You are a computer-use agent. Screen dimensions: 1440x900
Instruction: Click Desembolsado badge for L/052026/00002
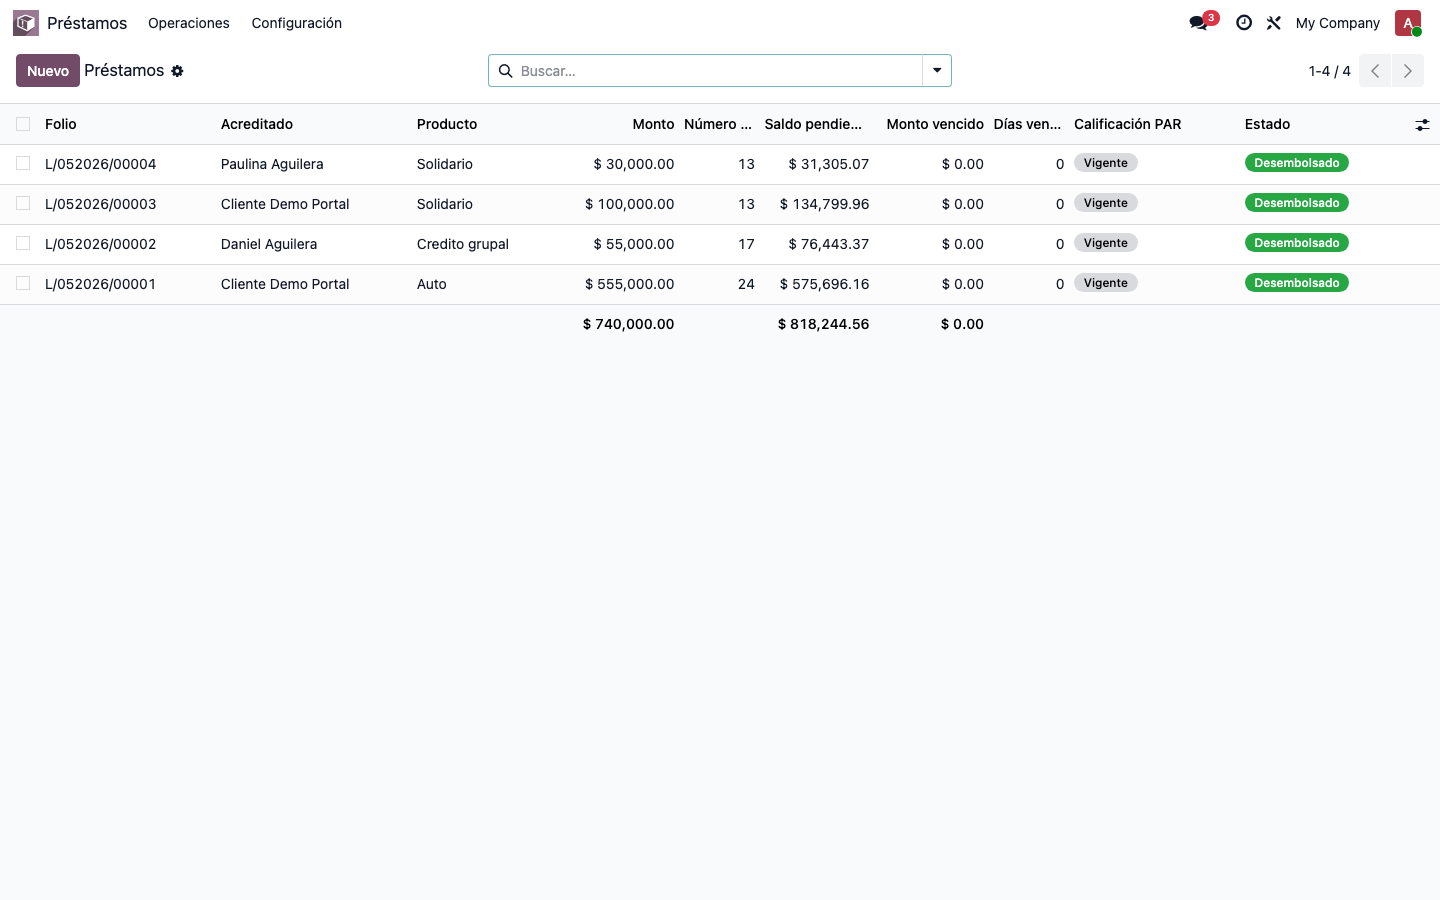[1297, 243]
